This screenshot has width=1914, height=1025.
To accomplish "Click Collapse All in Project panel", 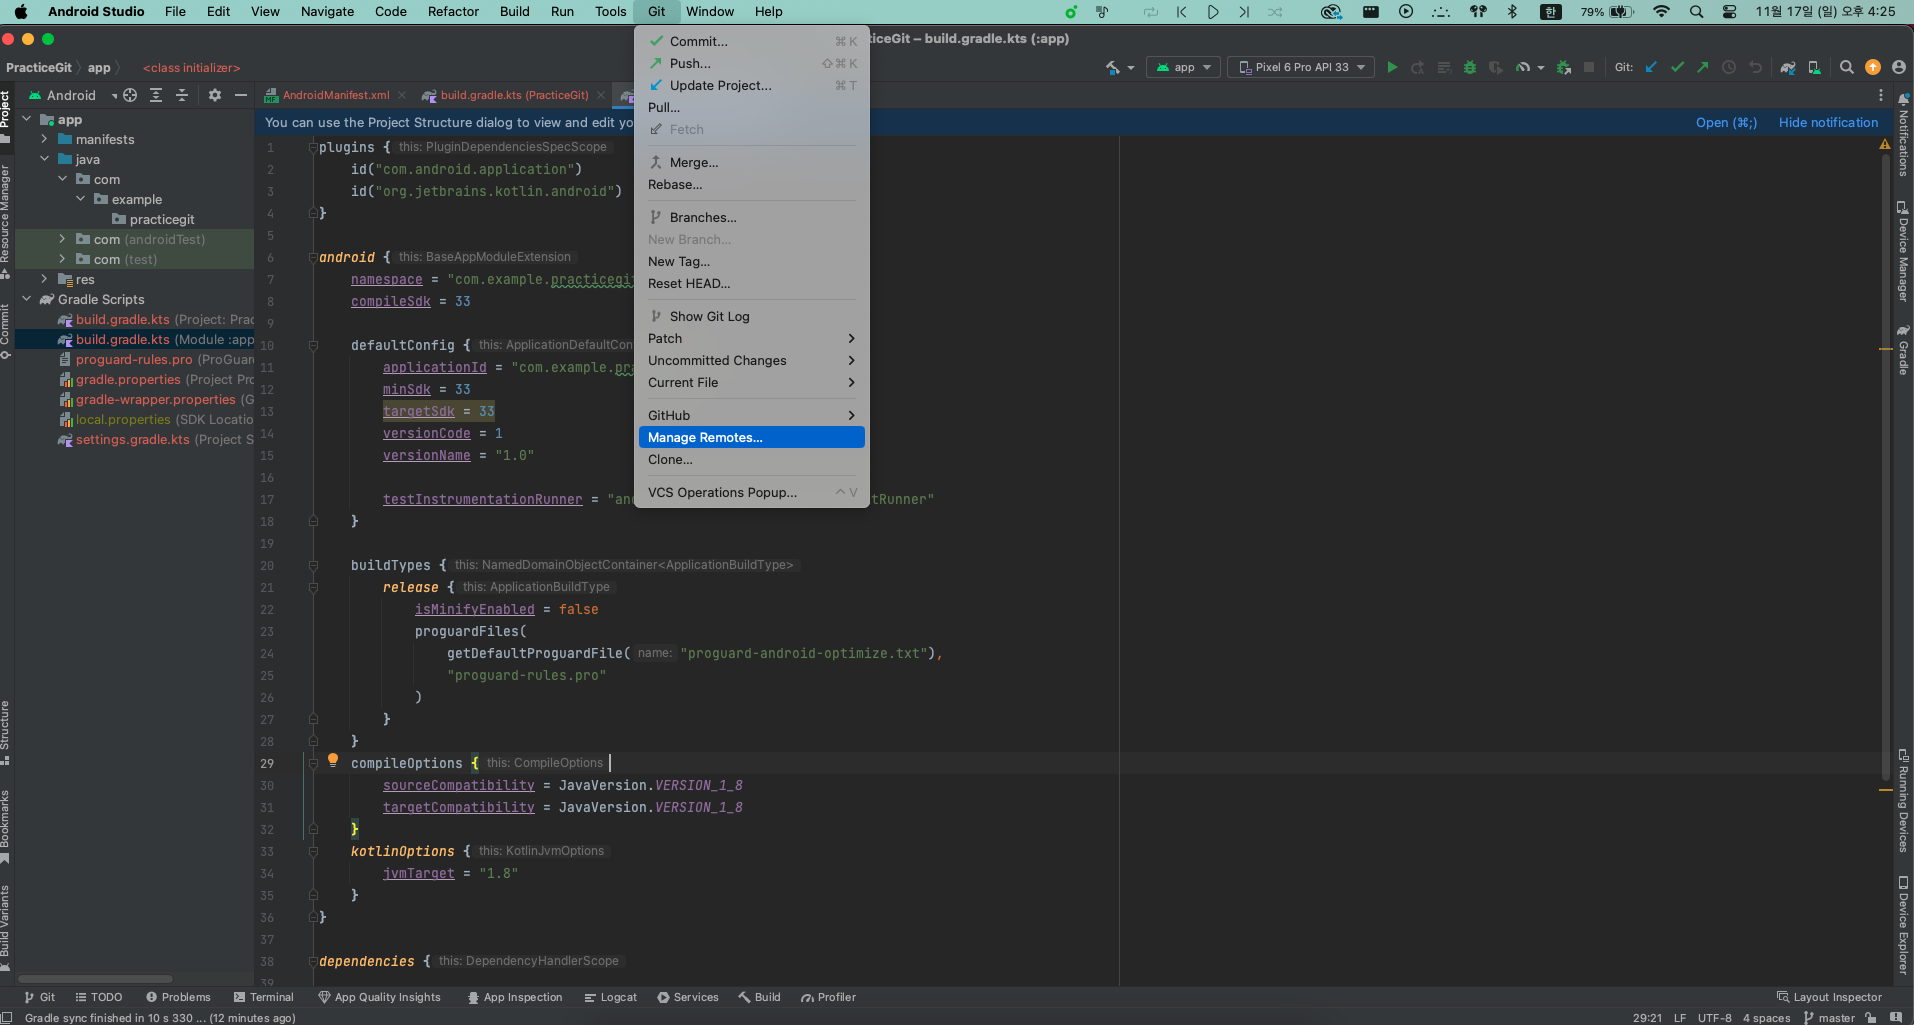I will (182, 95).
